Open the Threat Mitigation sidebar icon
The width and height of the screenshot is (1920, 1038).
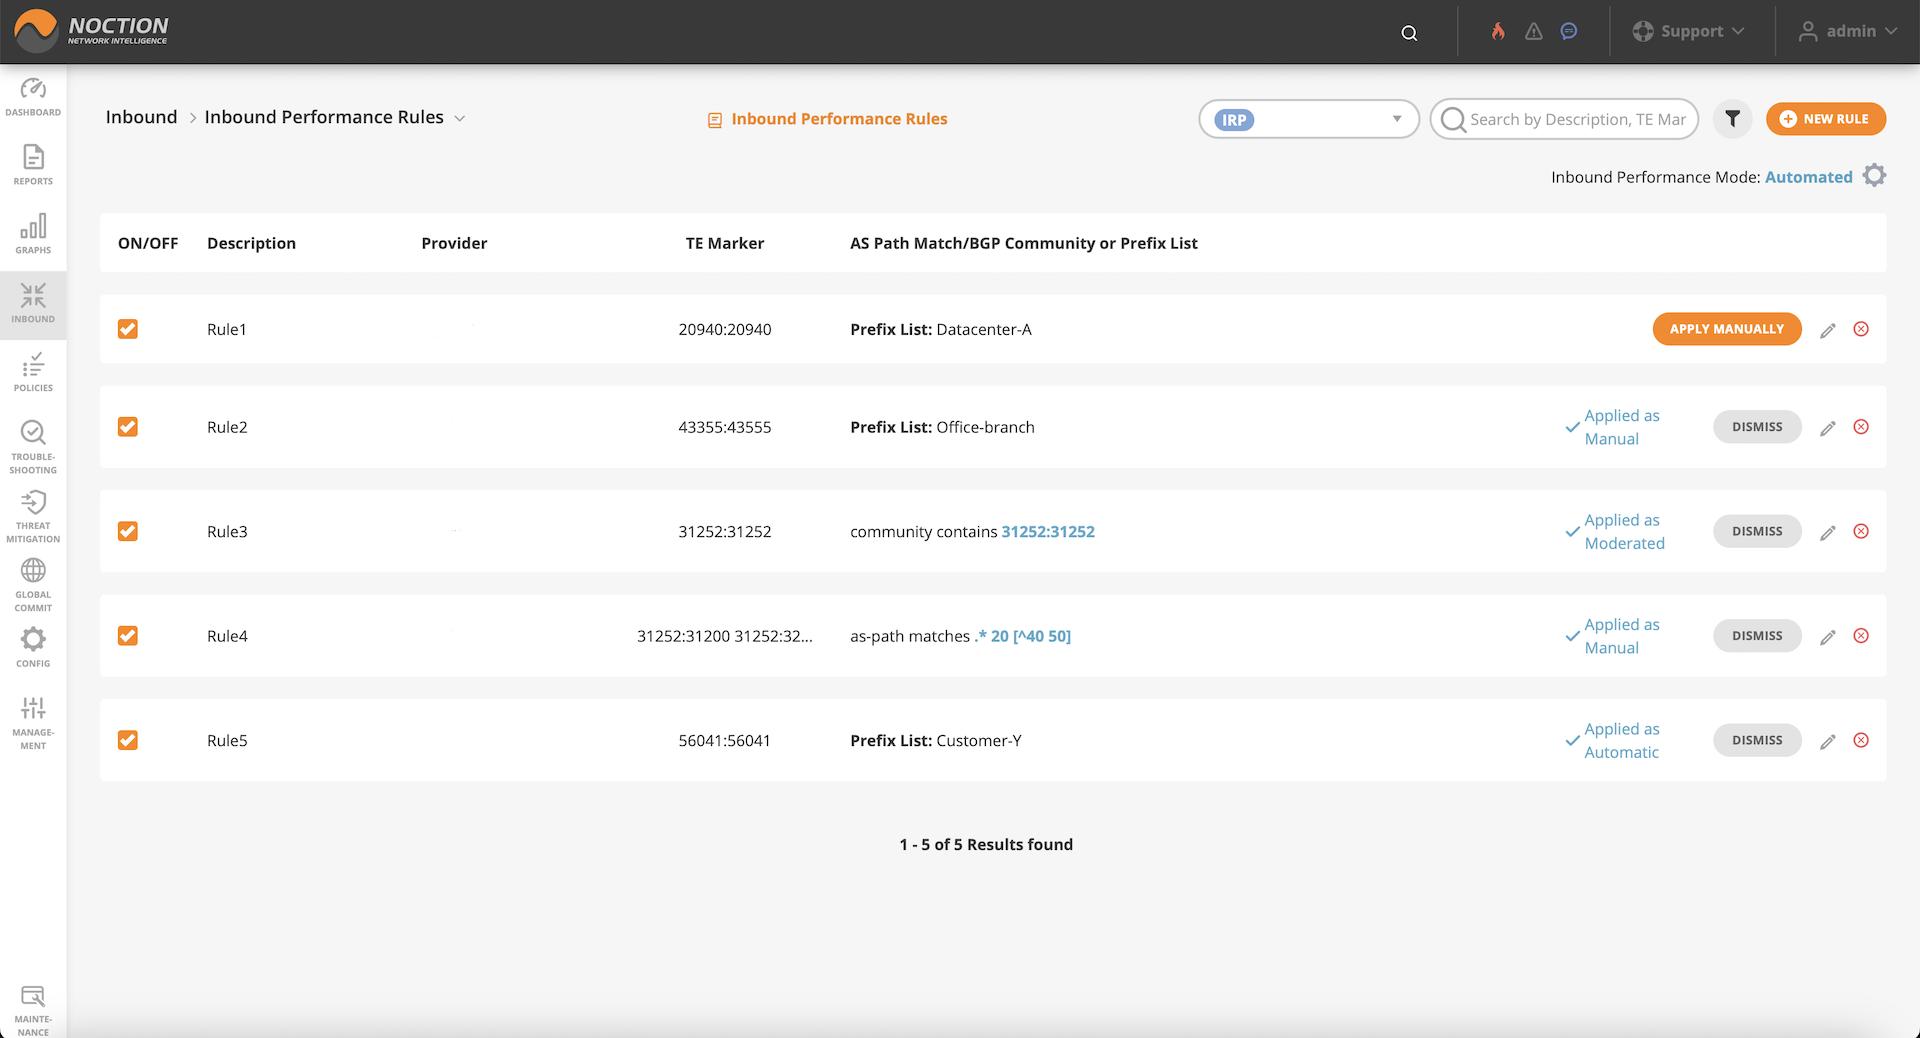click(33, 516)
